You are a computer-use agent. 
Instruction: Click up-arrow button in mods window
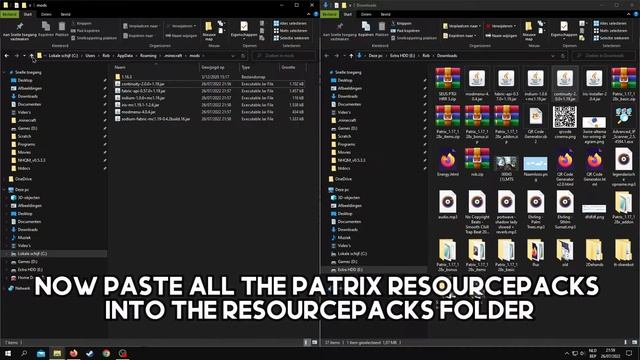tap(31, 56)
